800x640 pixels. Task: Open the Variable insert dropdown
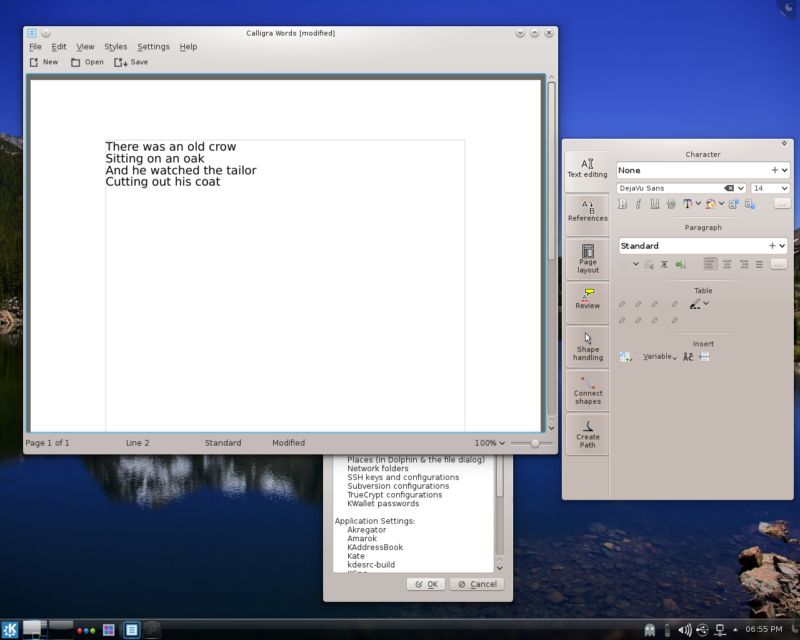(660, 357)
